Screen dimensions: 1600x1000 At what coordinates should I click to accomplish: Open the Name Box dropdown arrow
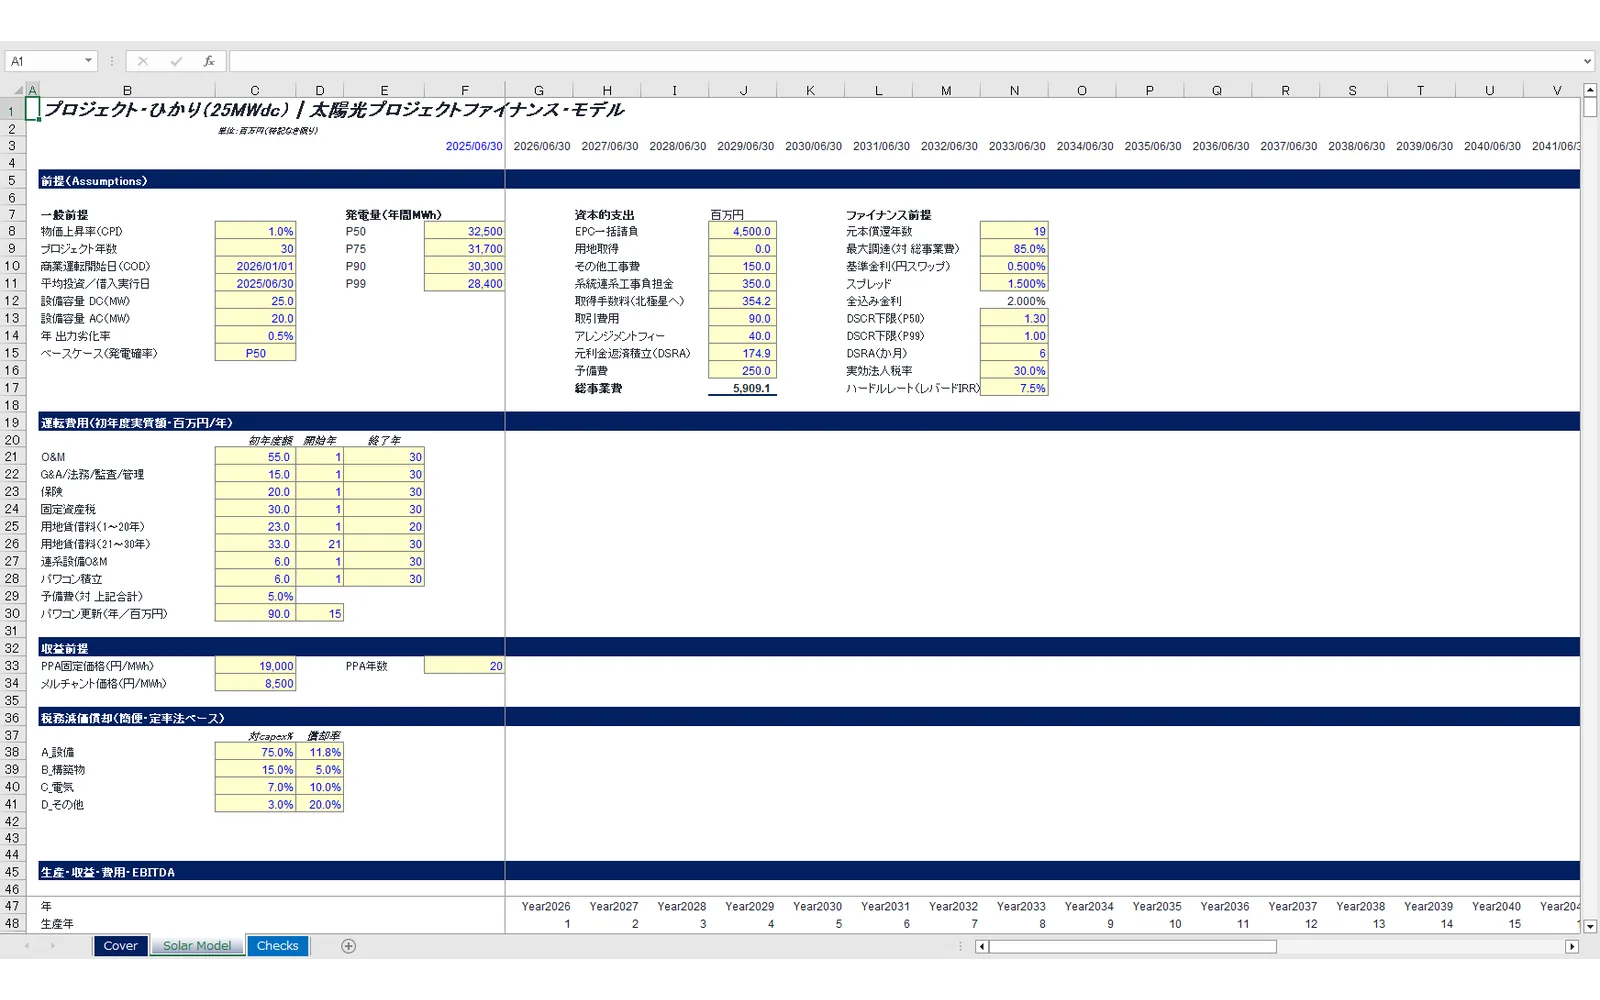88,62
